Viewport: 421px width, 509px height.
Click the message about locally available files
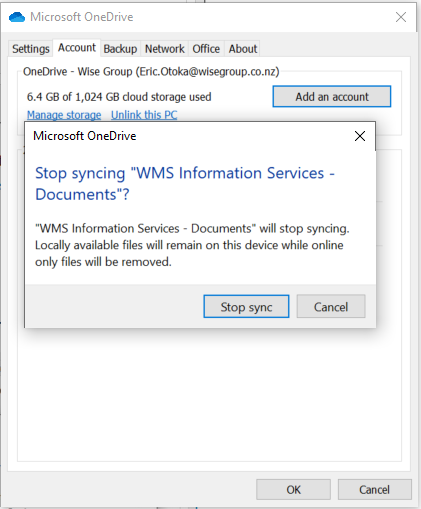[x=192, y=245]
